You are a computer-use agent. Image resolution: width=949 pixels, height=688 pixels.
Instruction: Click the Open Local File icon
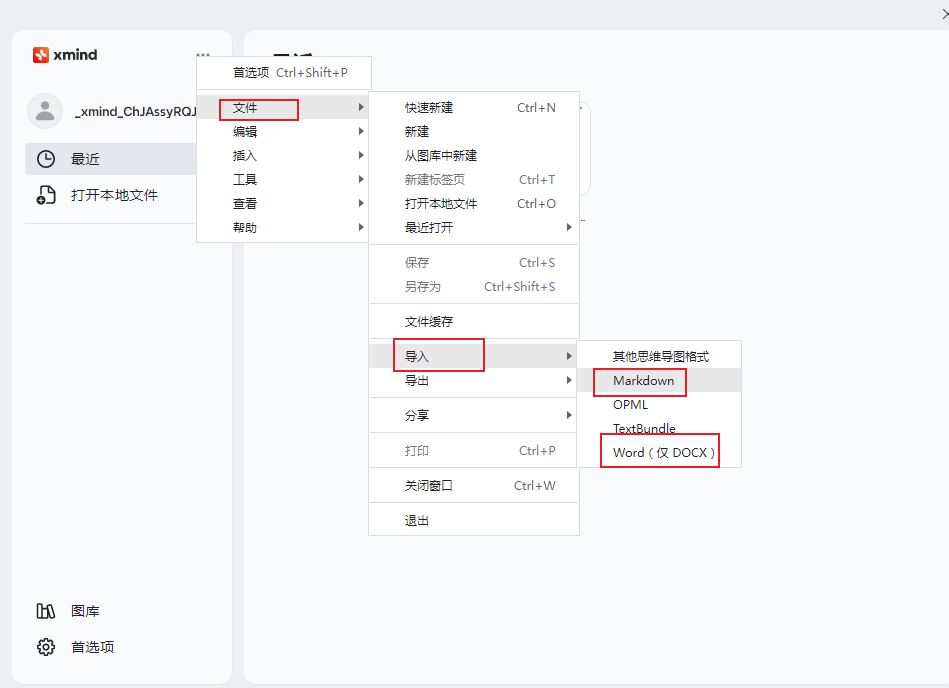point(46,195)
